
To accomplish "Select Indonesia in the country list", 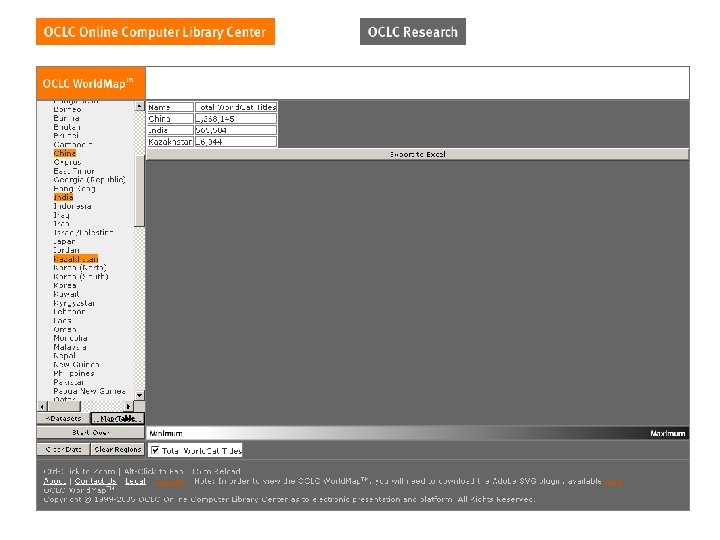I will [72, 206].
